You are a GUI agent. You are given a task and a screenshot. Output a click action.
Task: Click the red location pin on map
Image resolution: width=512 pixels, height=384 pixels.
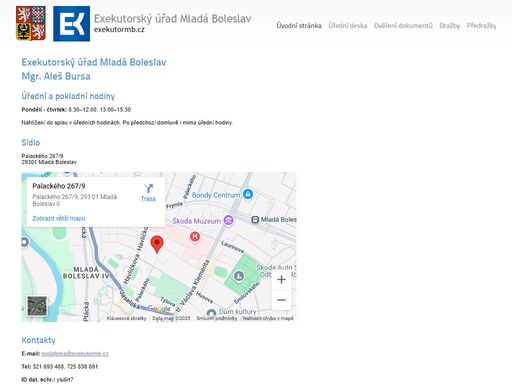click(x=157, y=244)
